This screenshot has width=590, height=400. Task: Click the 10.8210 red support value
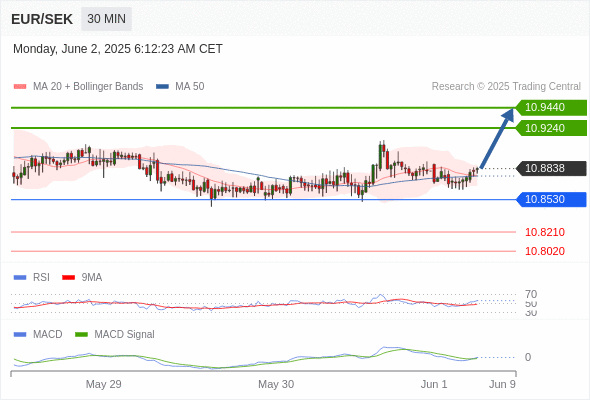(545, 232)
